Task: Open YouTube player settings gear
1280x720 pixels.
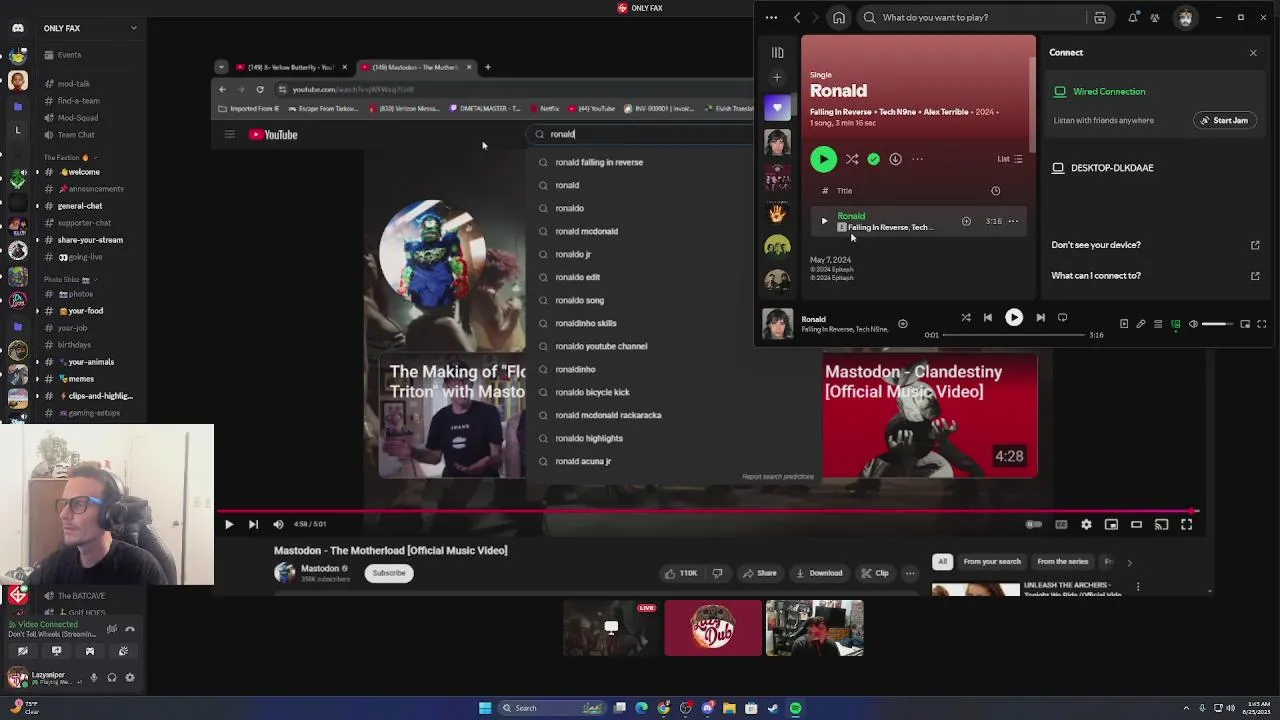Action: point(1086,524)
